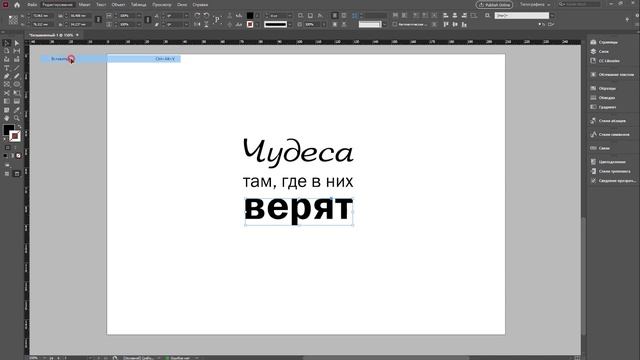Image resolution: width=640 pixels, height=360 pixels.
Task: Toggle constrain proportions for width and height
Action: point(98,20)
